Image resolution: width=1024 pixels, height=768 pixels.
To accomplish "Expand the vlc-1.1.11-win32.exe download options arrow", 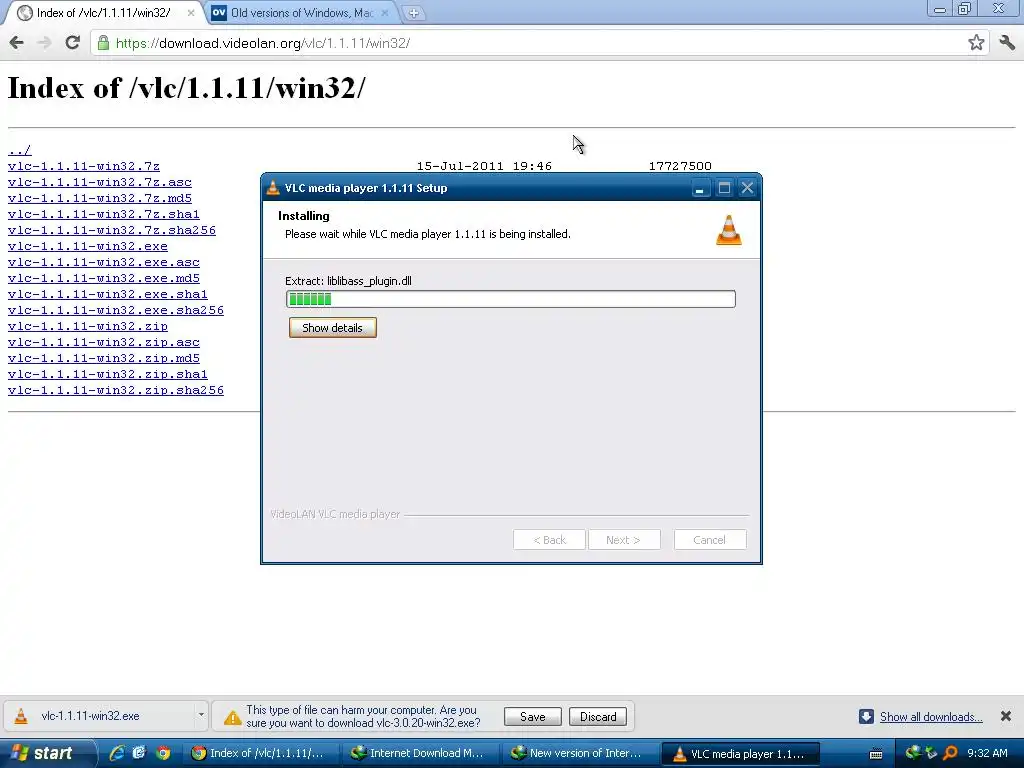I will pyautogui.click(x=200, y=716).
